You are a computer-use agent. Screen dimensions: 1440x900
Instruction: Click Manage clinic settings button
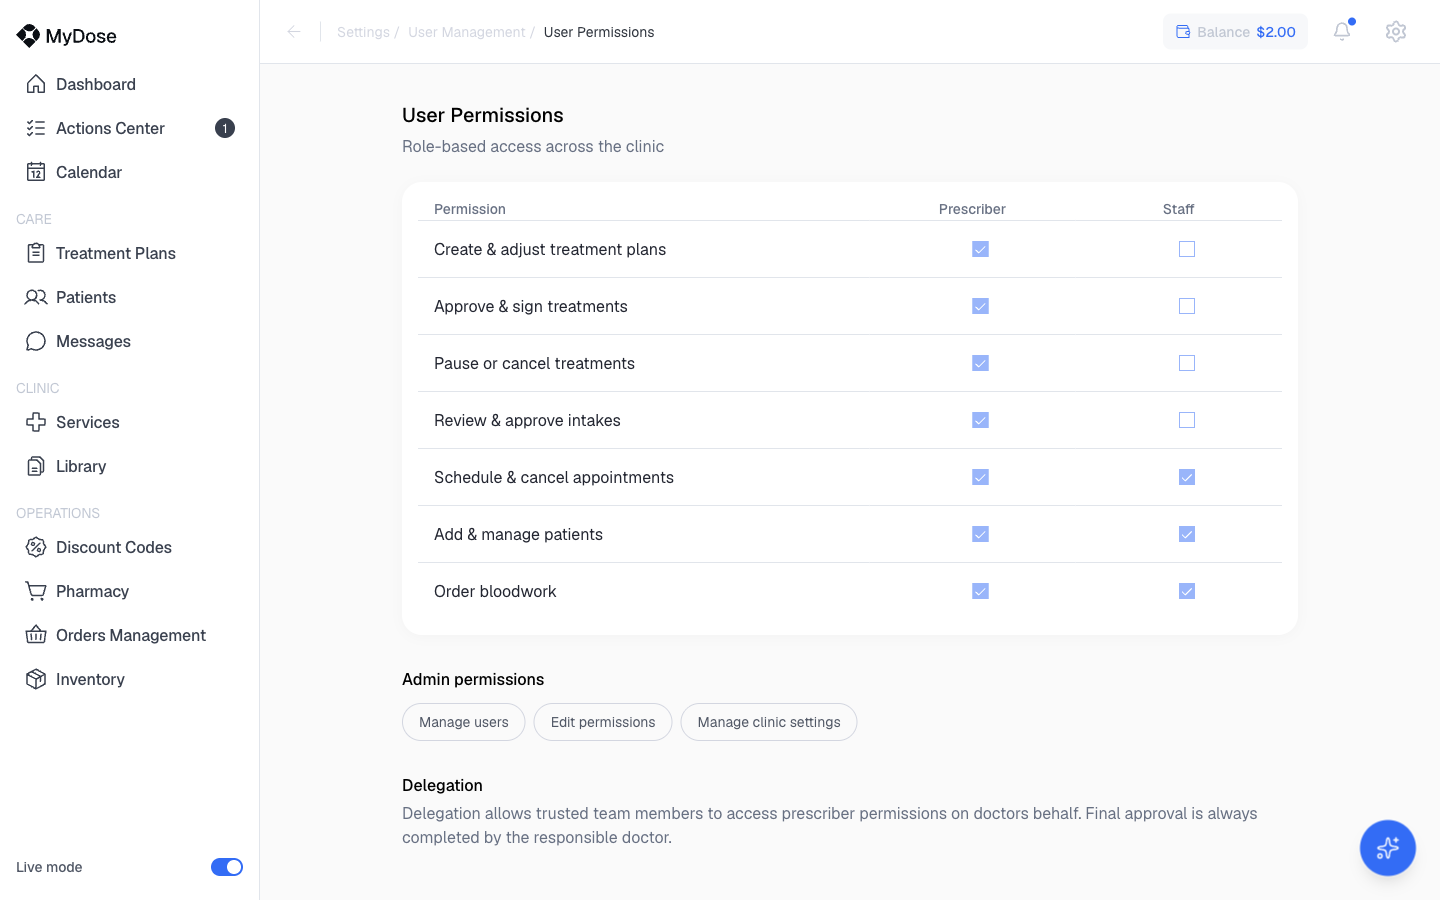(x=769, y=722)
